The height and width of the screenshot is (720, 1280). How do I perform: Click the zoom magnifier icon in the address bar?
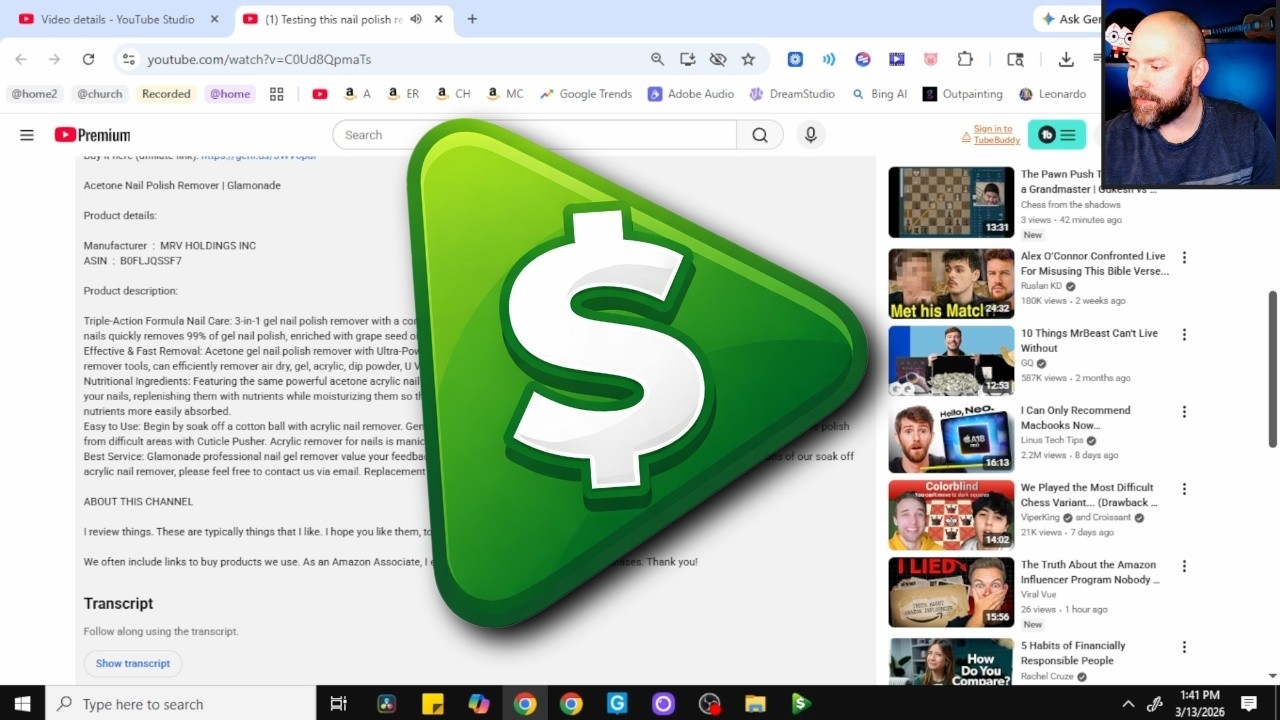pyautogui.click(x=657, y=59)
